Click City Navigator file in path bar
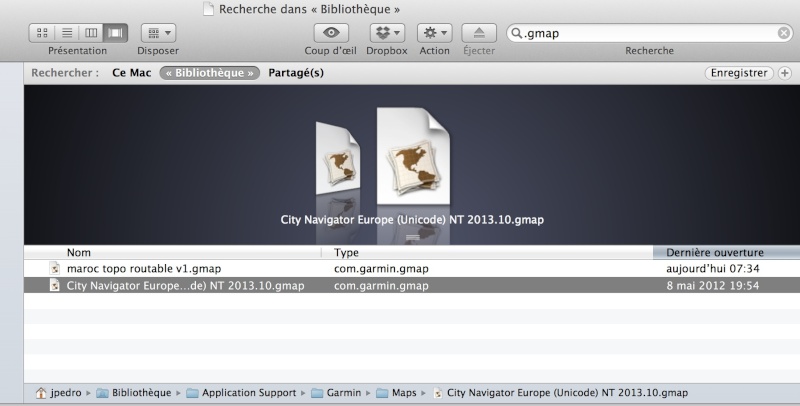The height and width of the screenshot is (406, 800). (x=560, y=393)
